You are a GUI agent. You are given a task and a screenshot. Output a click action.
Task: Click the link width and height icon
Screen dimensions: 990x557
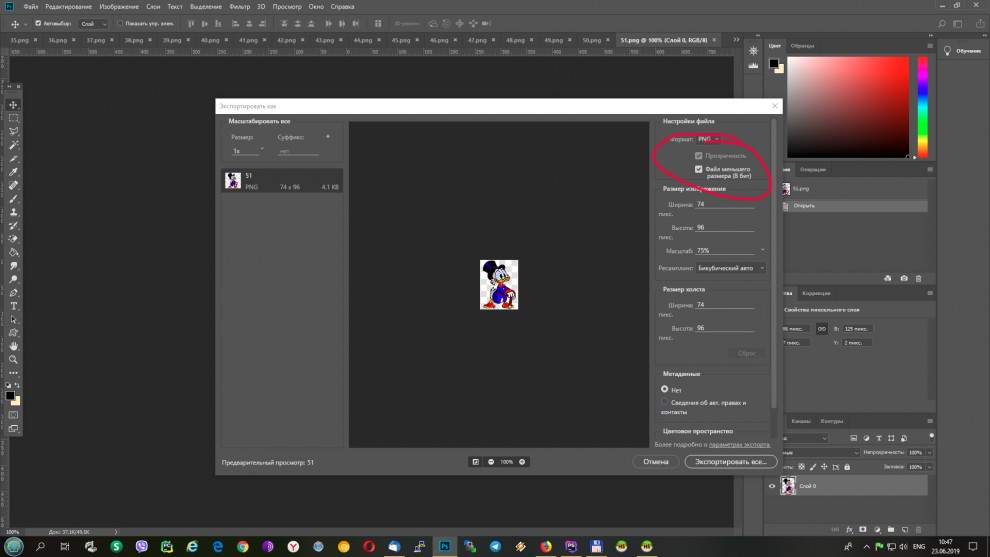tap(821, 329)
